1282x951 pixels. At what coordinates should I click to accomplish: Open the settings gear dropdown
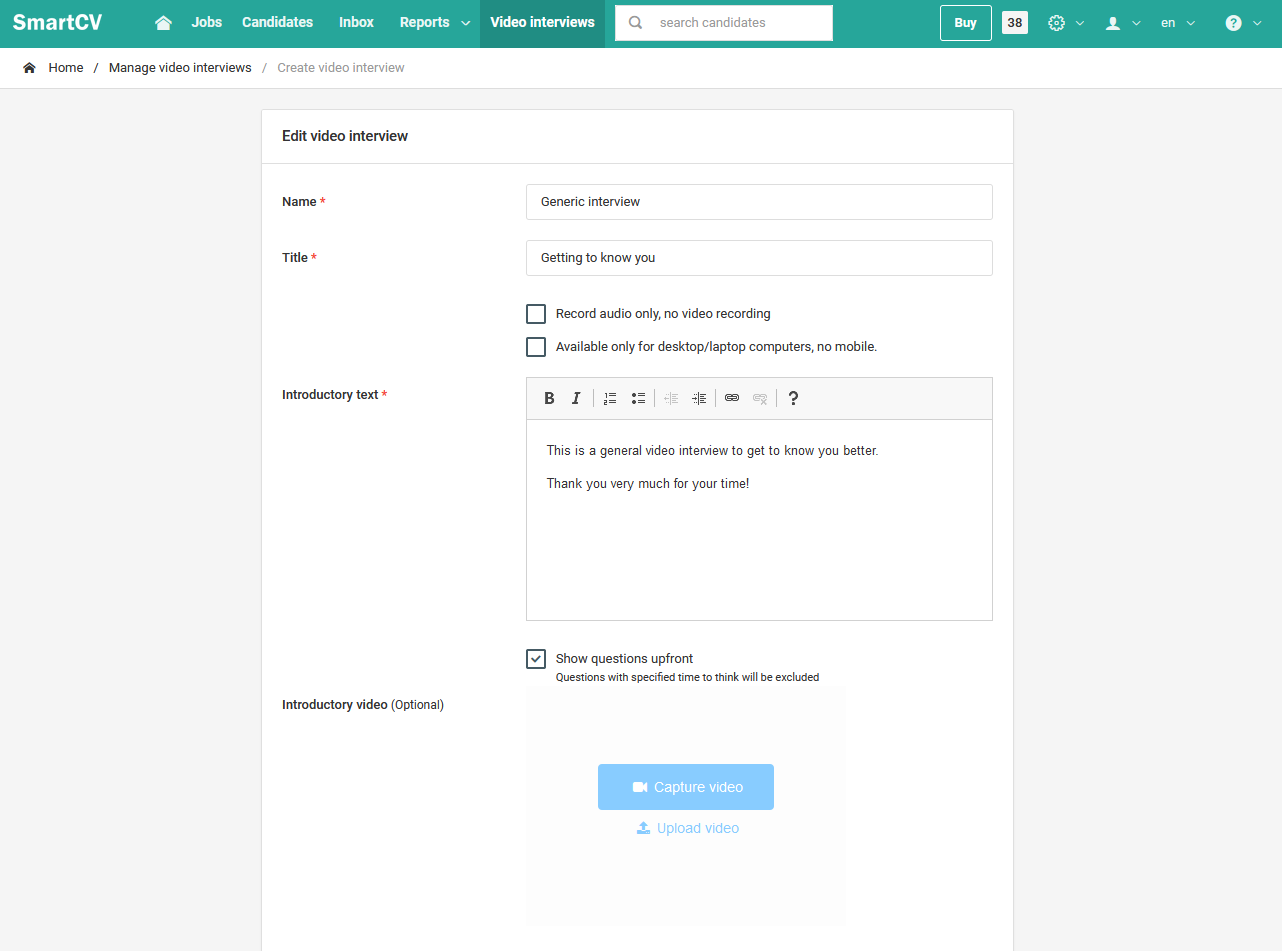[x=1066, y=23]
